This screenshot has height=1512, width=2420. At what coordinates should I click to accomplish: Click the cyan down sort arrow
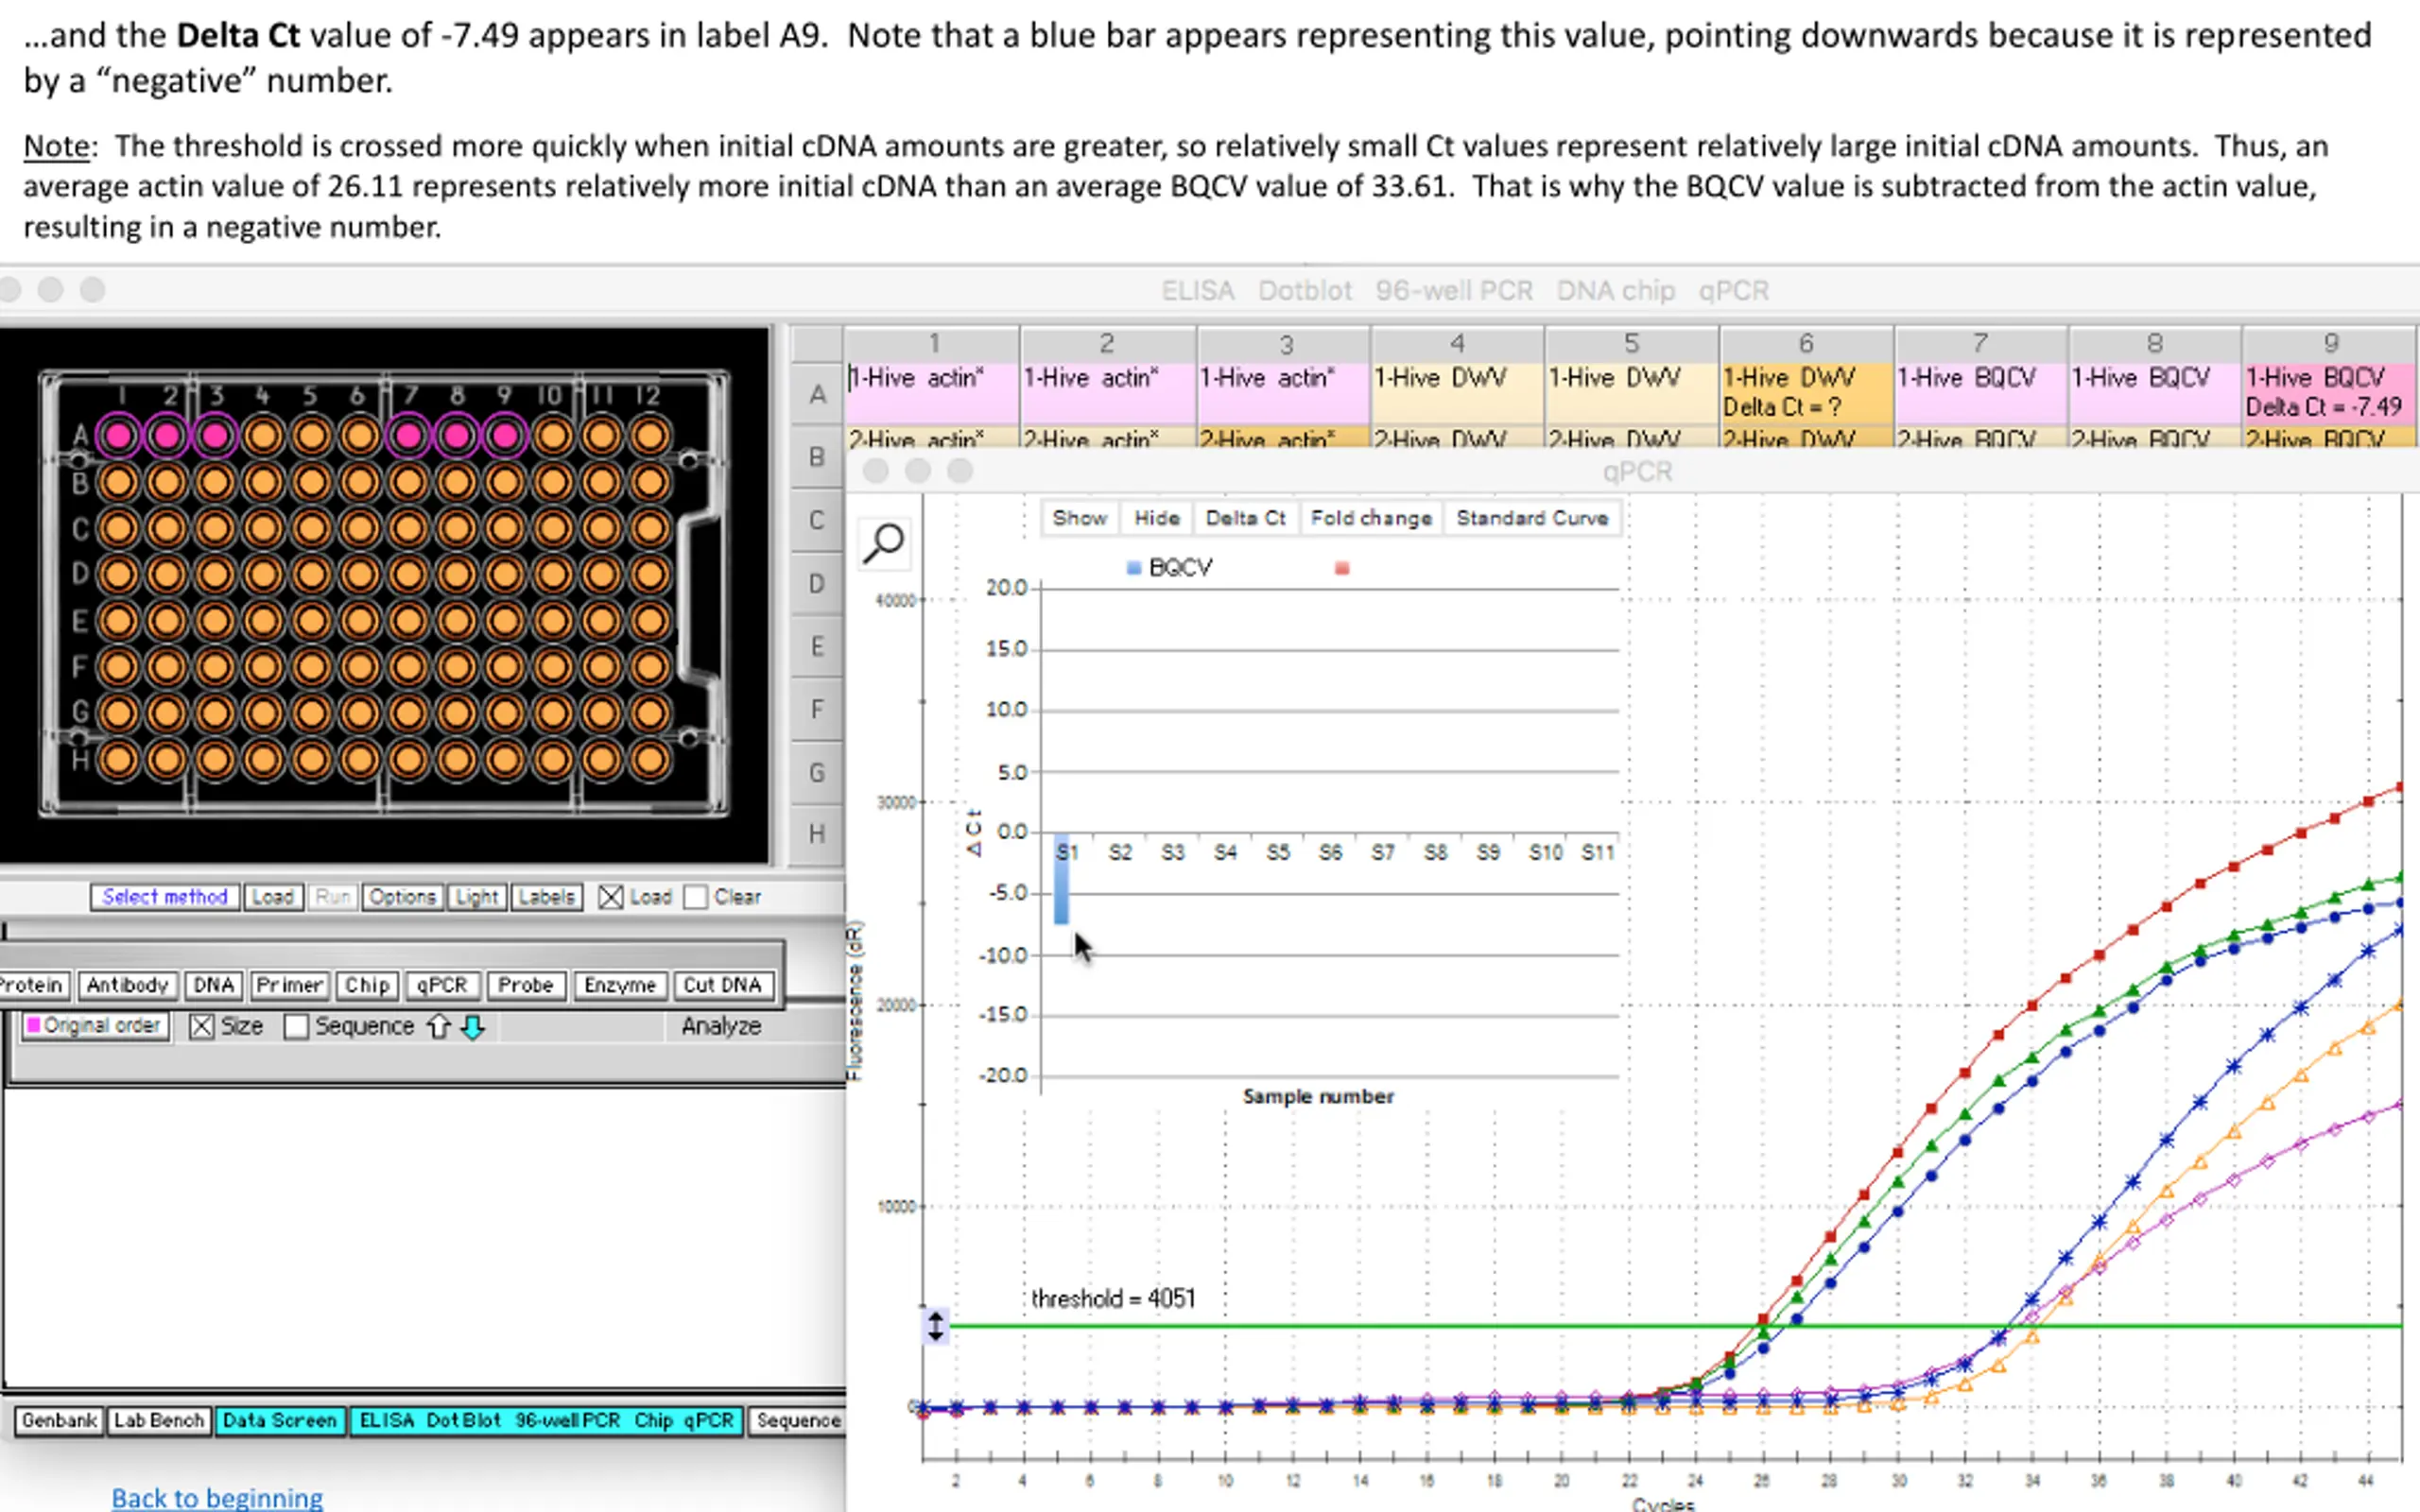pos(474,1027)
